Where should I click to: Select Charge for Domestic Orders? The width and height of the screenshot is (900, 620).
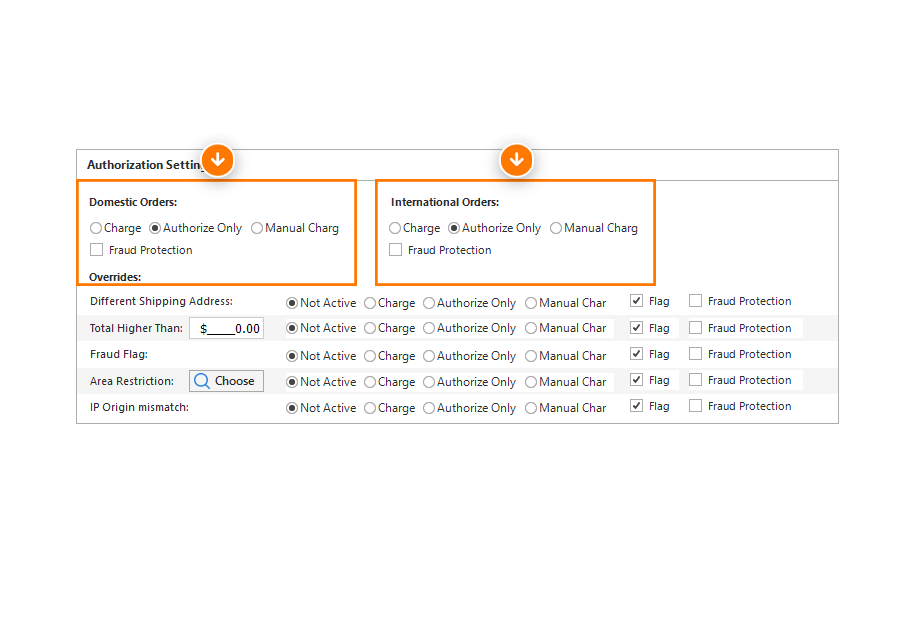coord(96,228)
